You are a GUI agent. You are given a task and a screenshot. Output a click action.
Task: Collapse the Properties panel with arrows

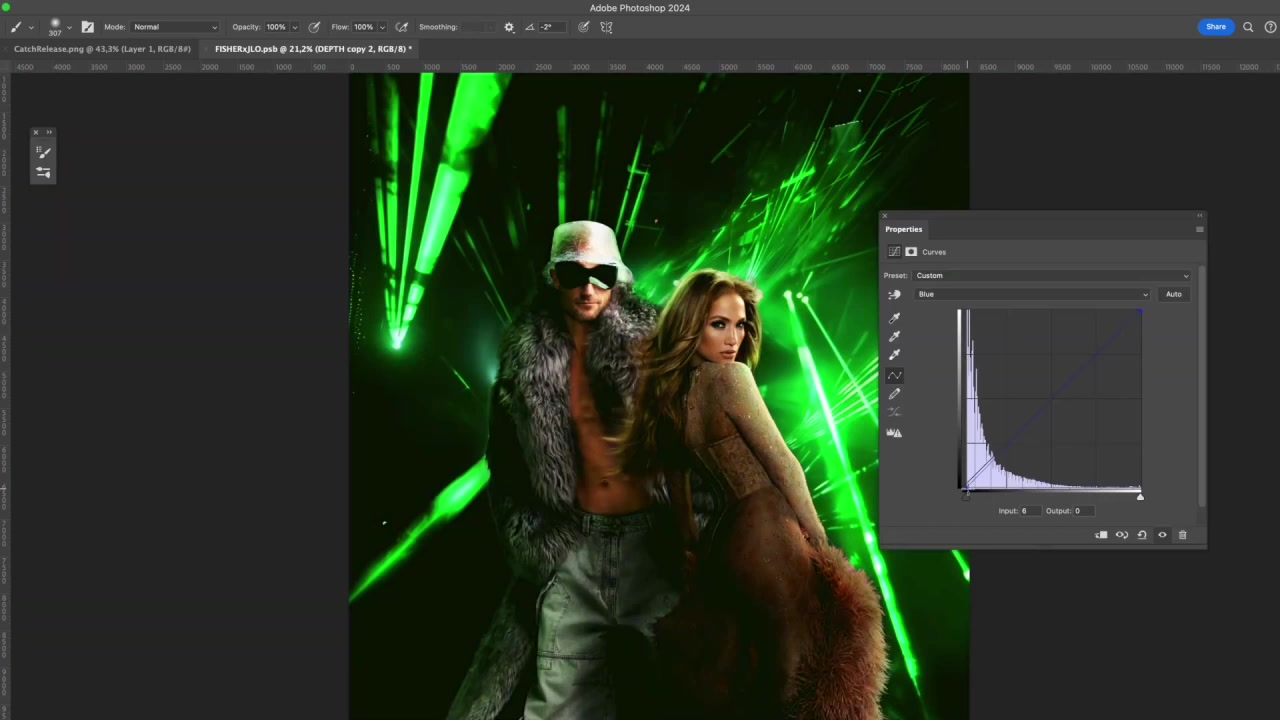tap(1199, 215)
